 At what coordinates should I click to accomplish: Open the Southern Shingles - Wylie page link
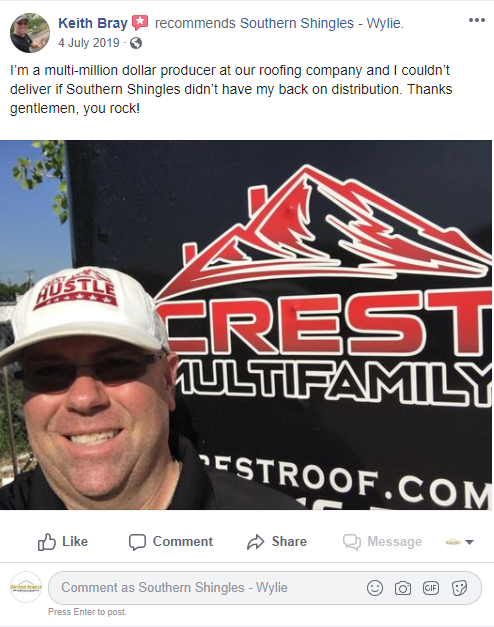click(321, 23)
